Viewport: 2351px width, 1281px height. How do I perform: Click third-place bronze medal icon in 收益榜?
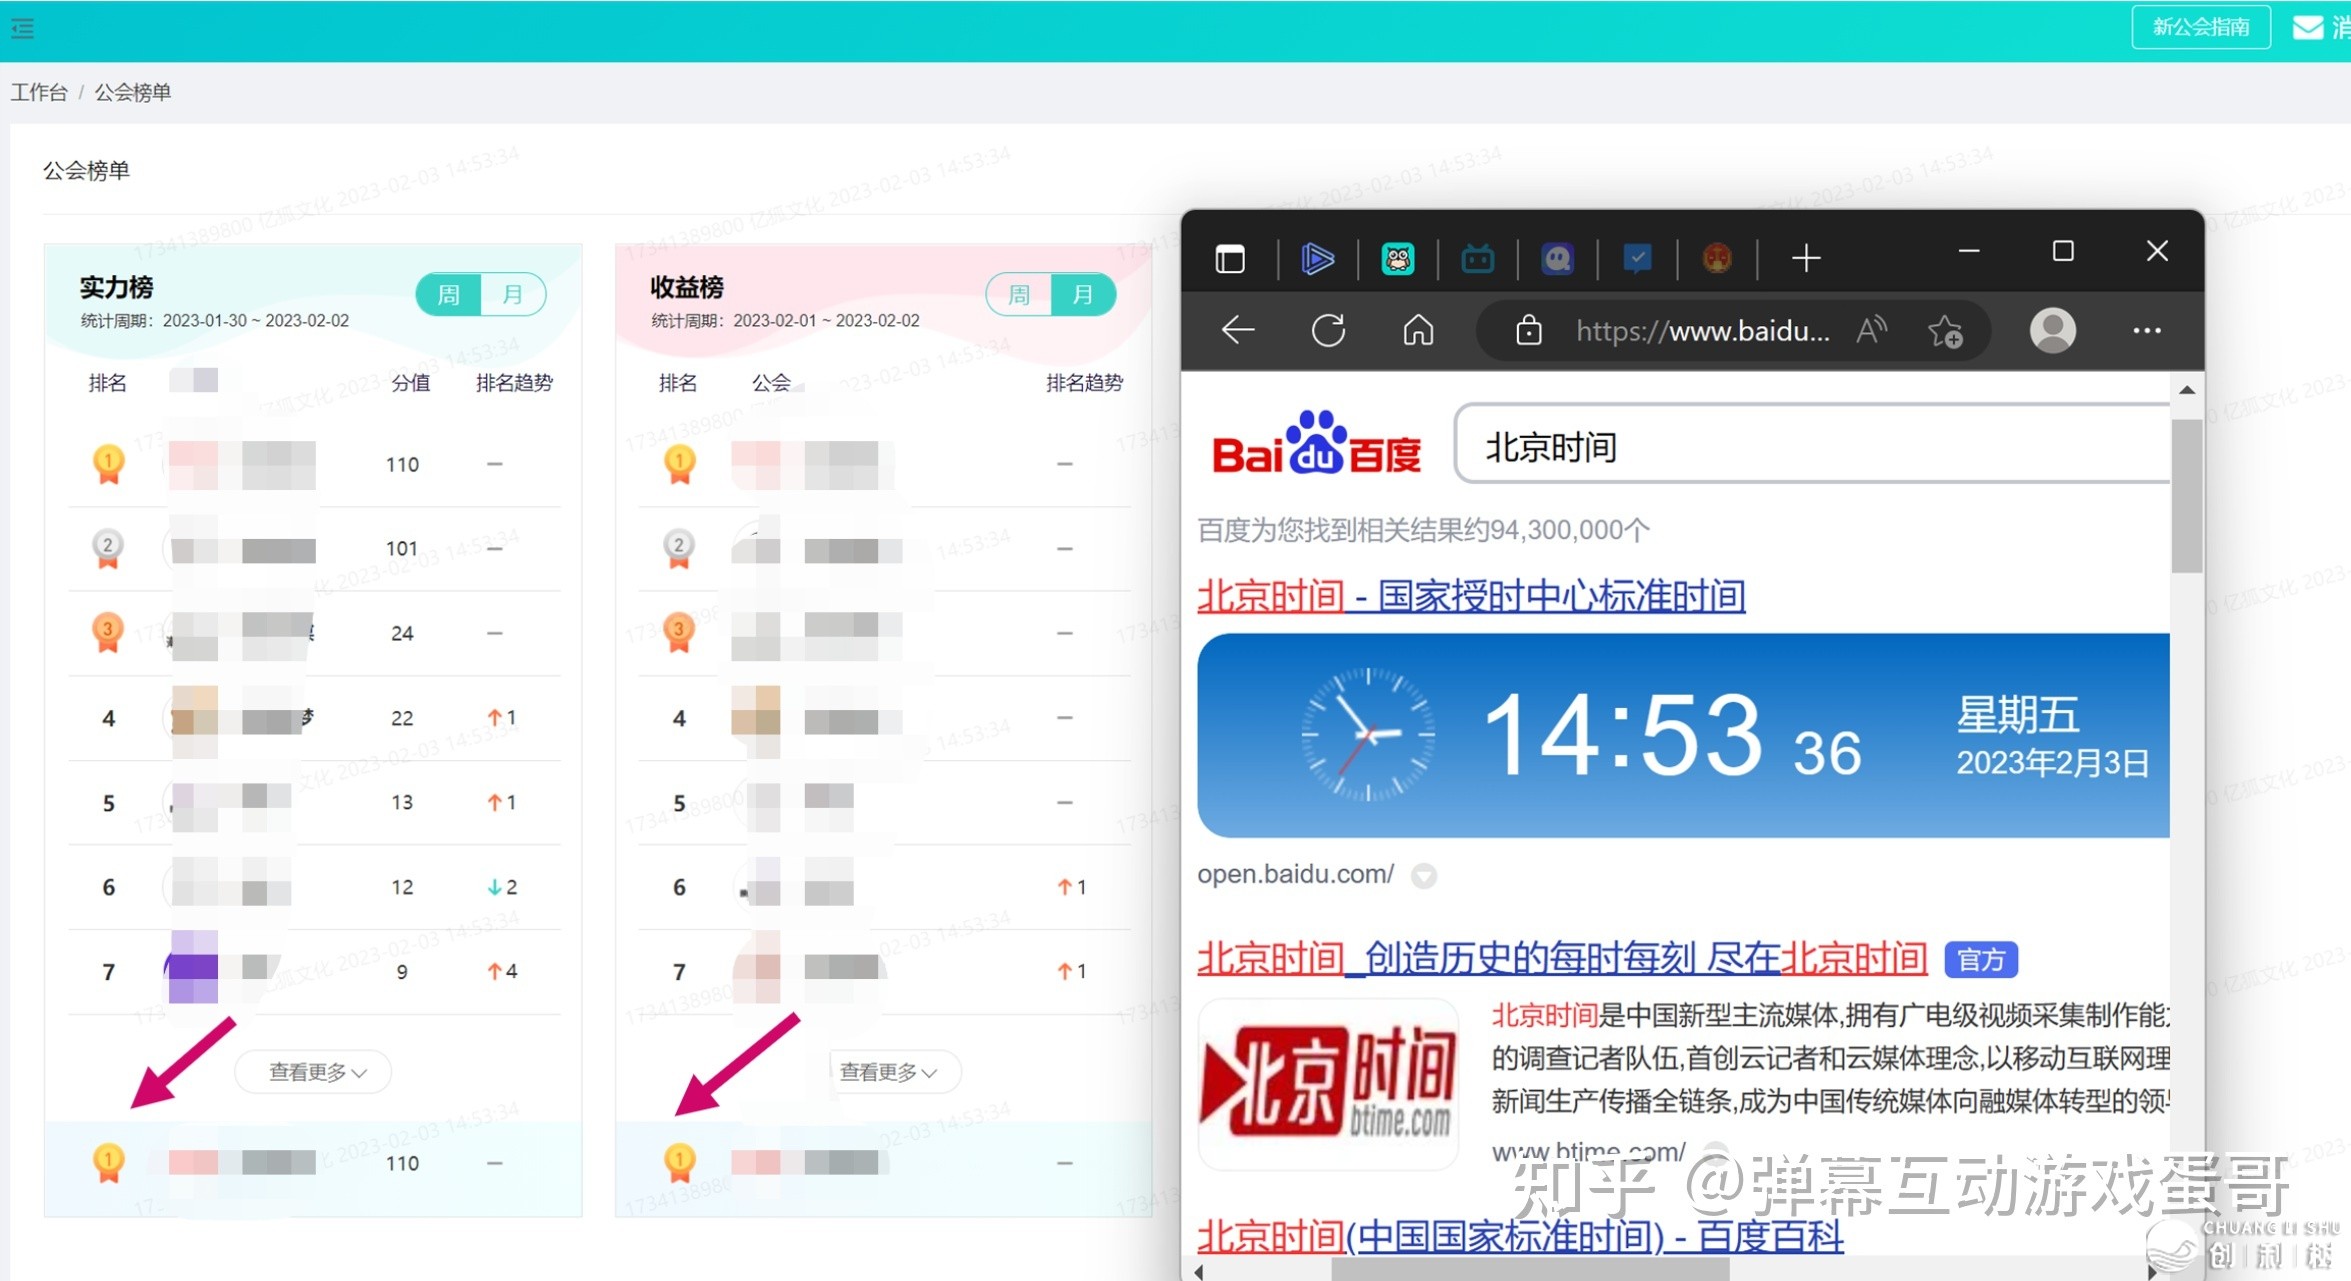pyautogui.click(x=679, y=632)
